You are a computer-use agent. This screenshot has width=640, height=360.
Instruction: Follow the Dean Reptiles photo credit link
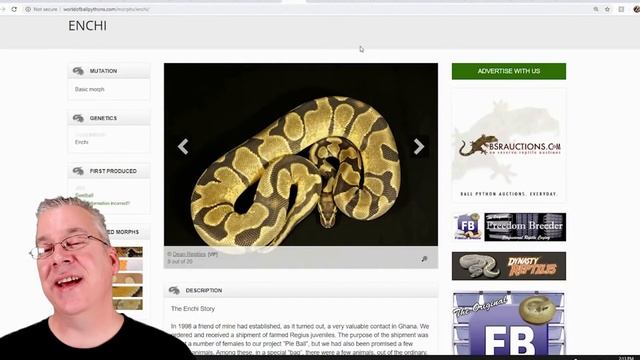pyautogui.click(x=189, y=254)
